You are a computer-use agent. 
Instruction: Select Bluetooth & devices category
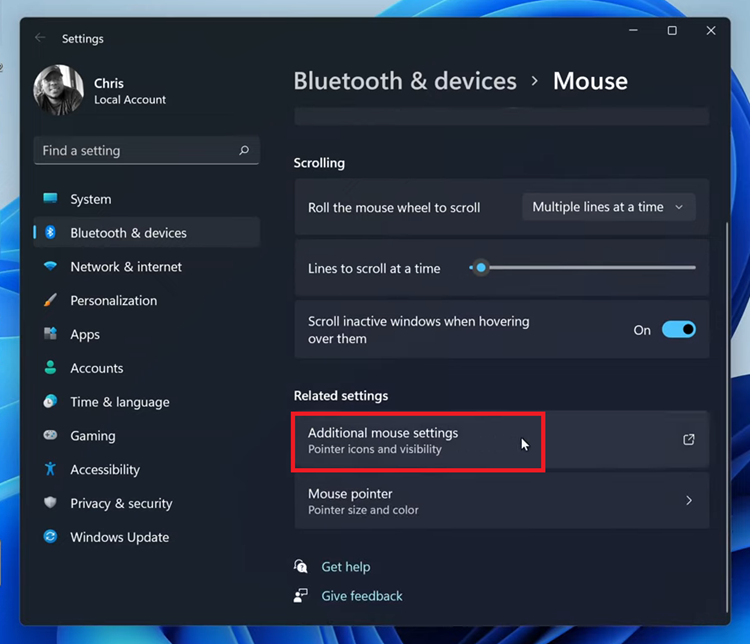tap(147, 233)
